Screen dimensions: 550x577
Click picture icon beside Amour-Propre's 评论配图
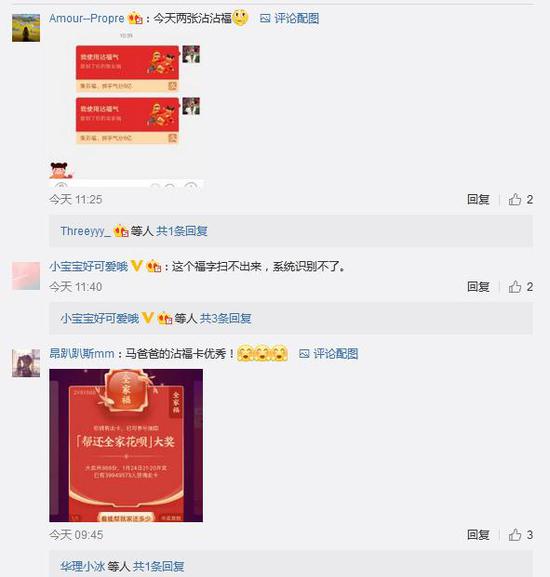tap(265, 18)
